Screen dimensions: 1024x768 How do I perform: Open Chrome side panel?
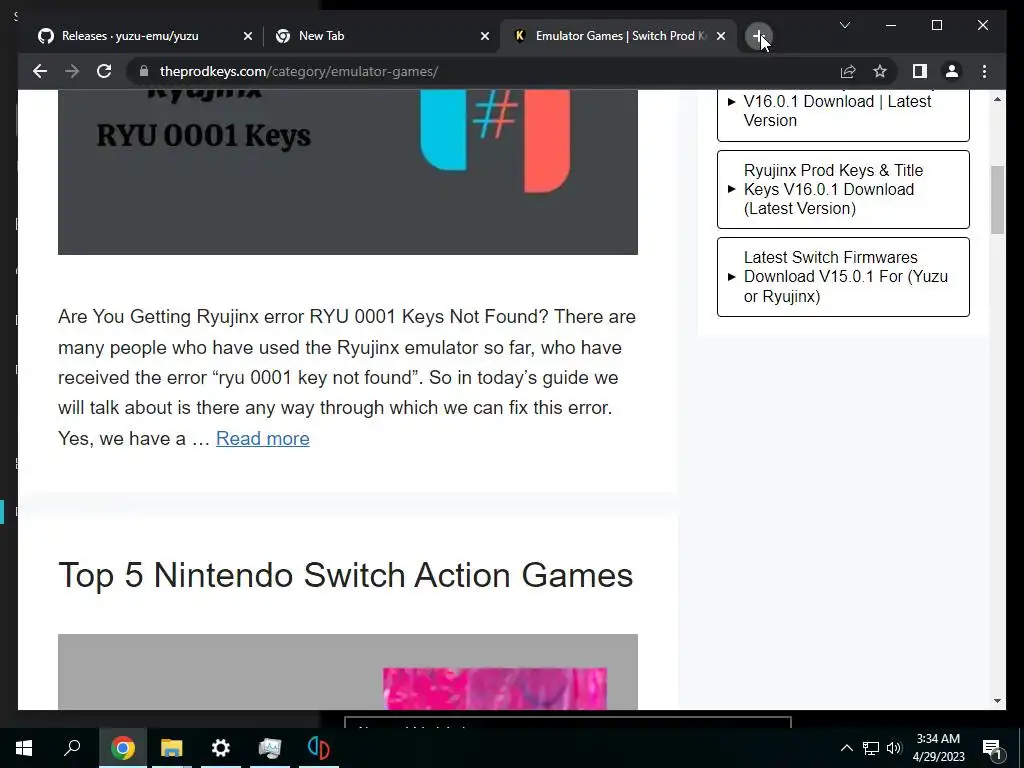(x=920, y=71)
